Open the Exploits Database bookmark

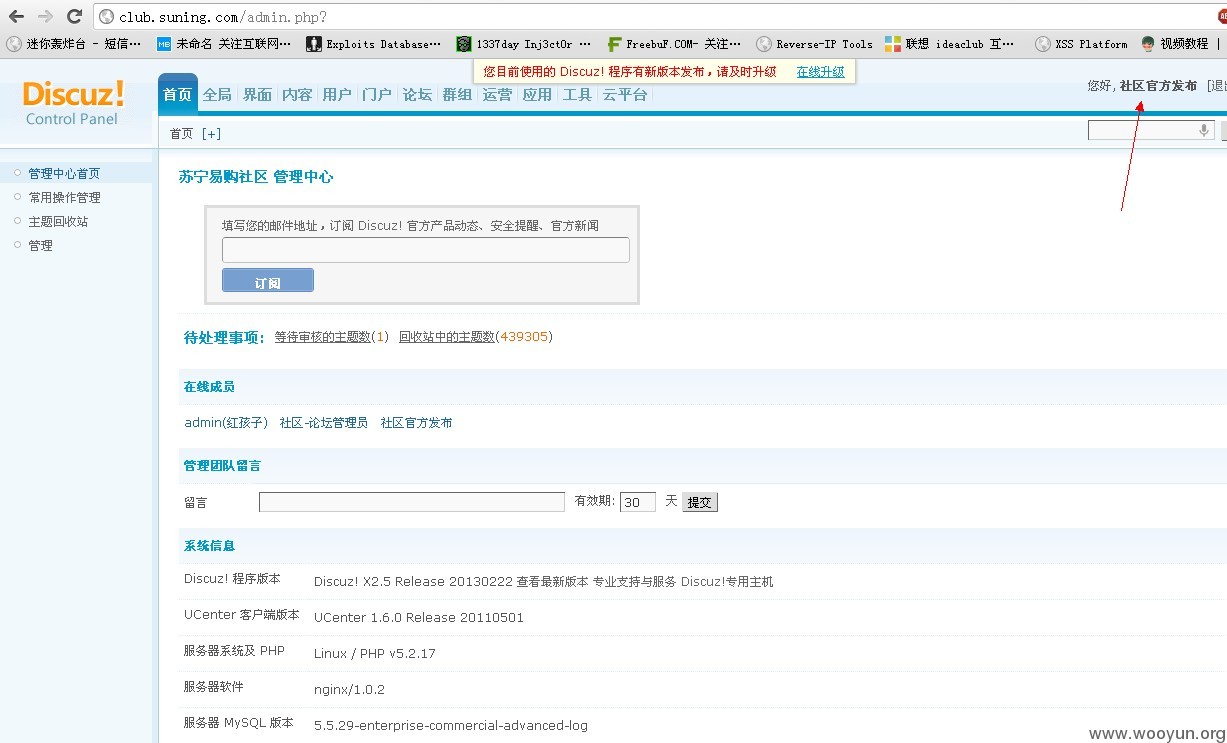(x=373, y=44)
